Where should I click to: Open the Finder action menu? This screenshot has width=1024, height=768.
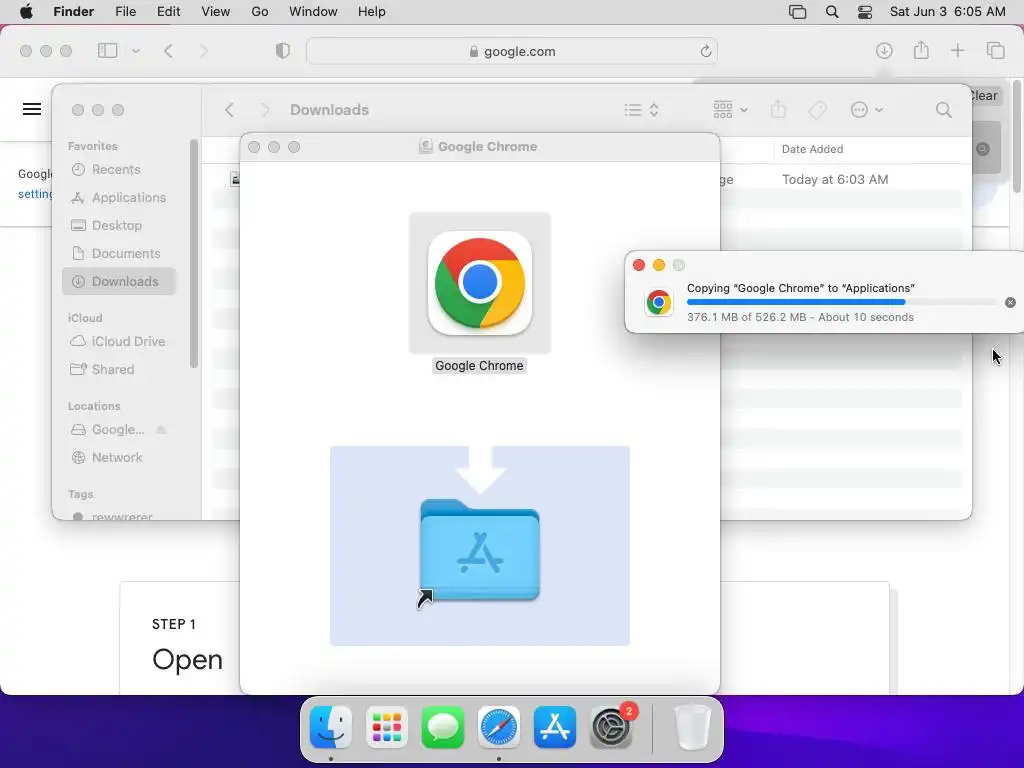click(x=867, y=110)
